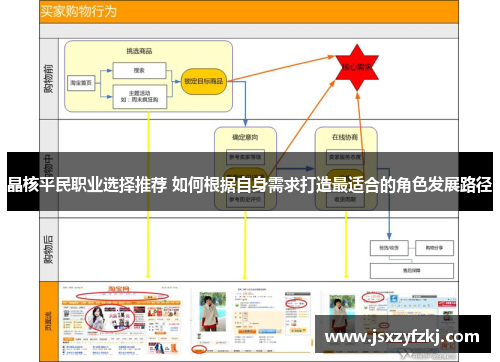Select the 淘宝首页 flowchart box

coord(81,83)
